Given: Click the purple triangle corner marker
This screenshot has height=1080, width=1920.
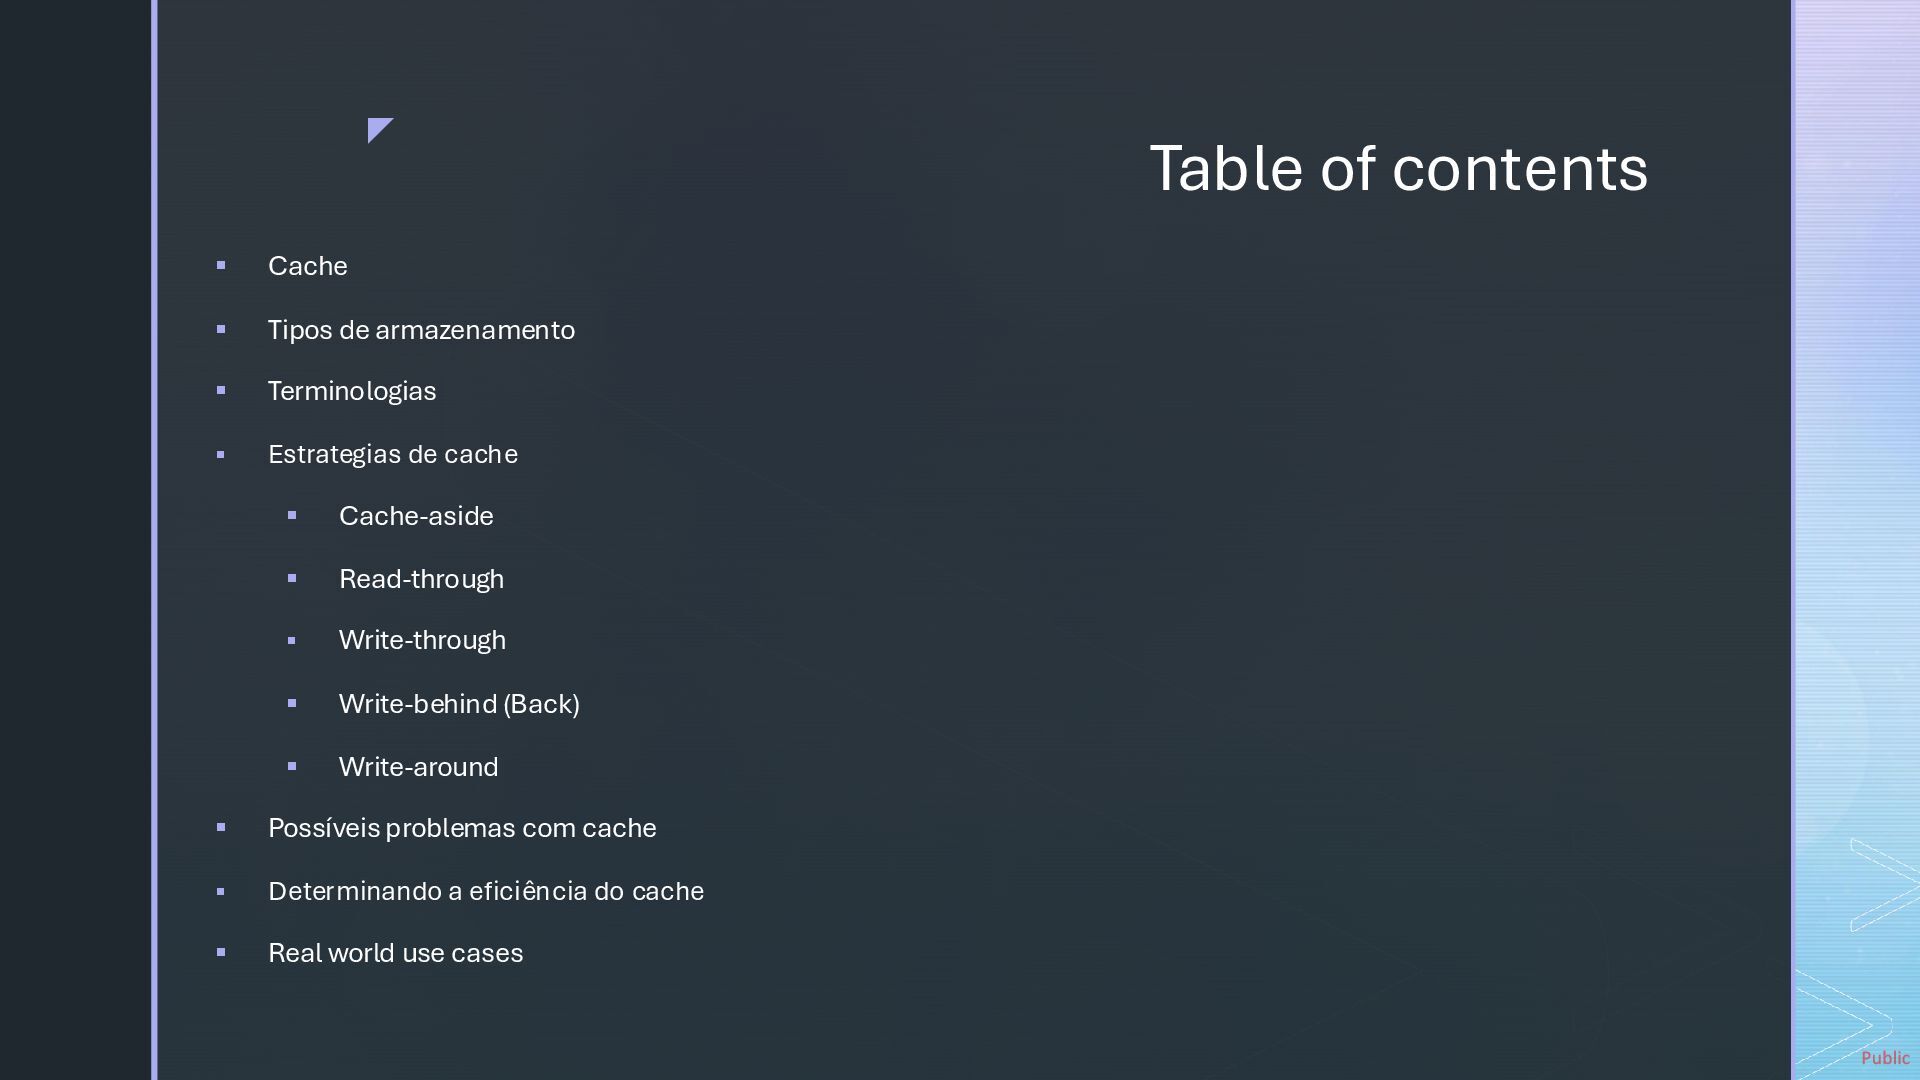Looking at the screenshot, I should click(378, 128).
